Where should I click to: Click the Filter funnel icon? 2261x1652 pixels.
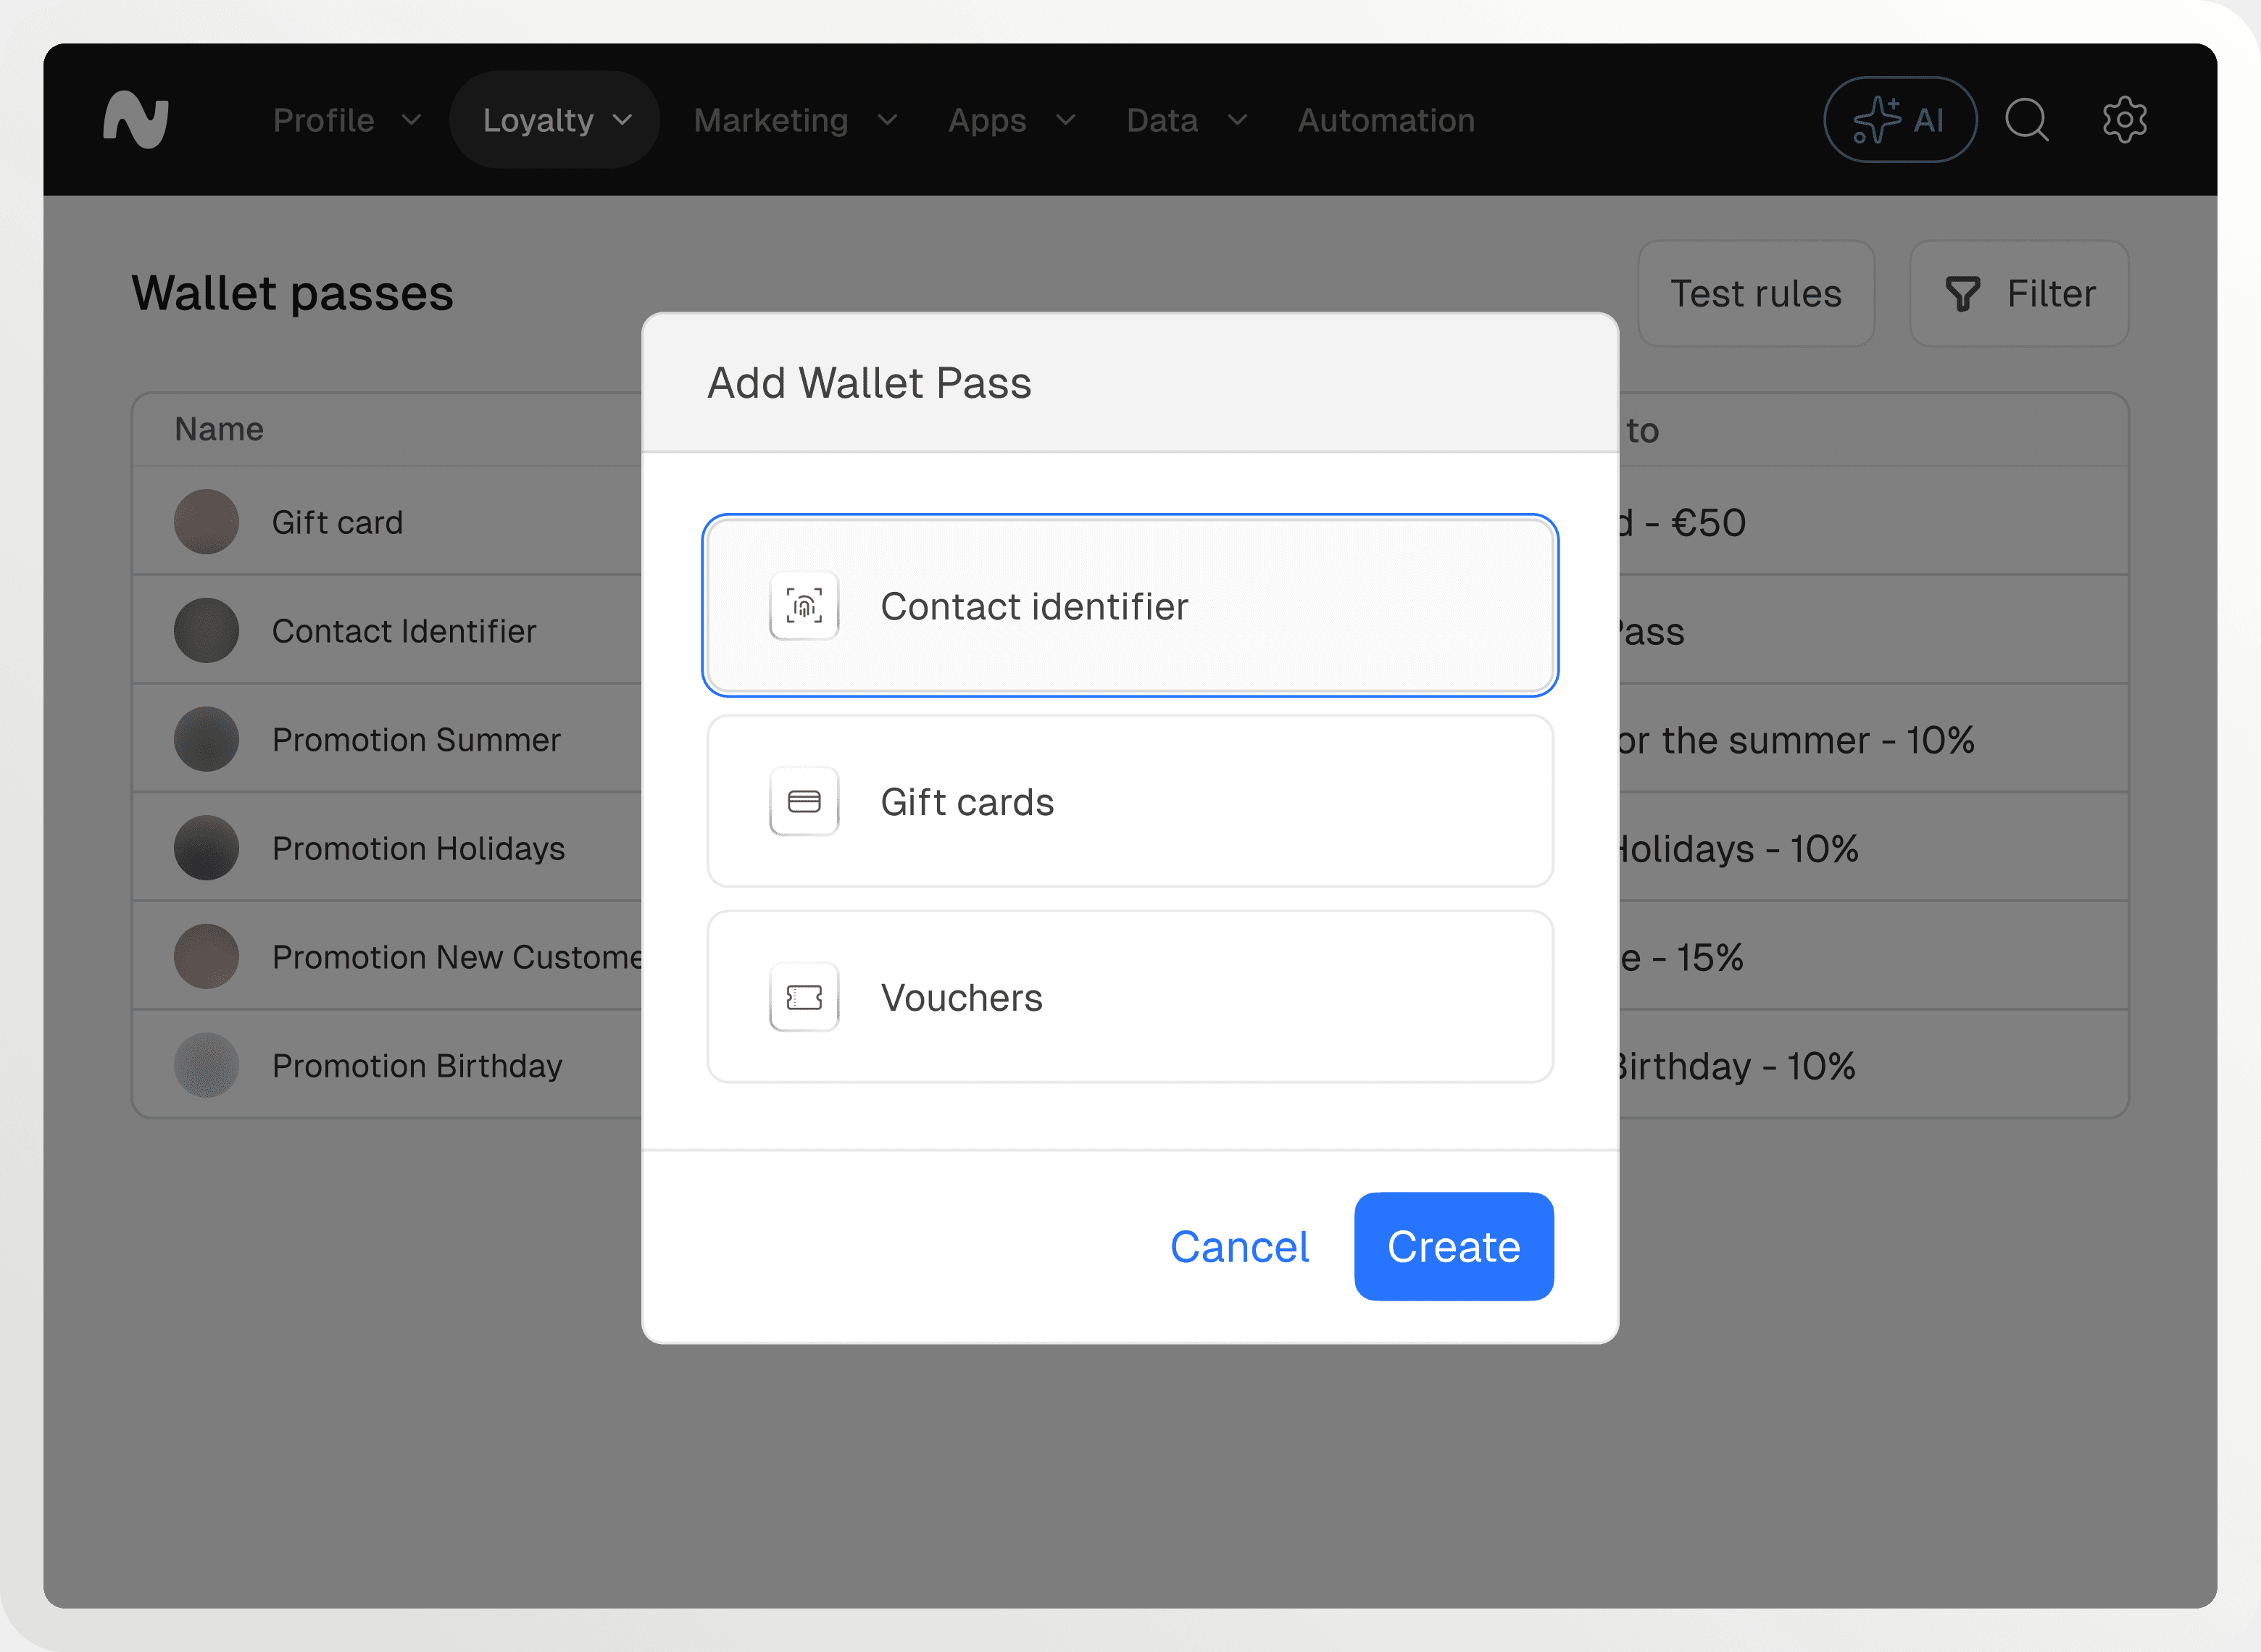1962,294
